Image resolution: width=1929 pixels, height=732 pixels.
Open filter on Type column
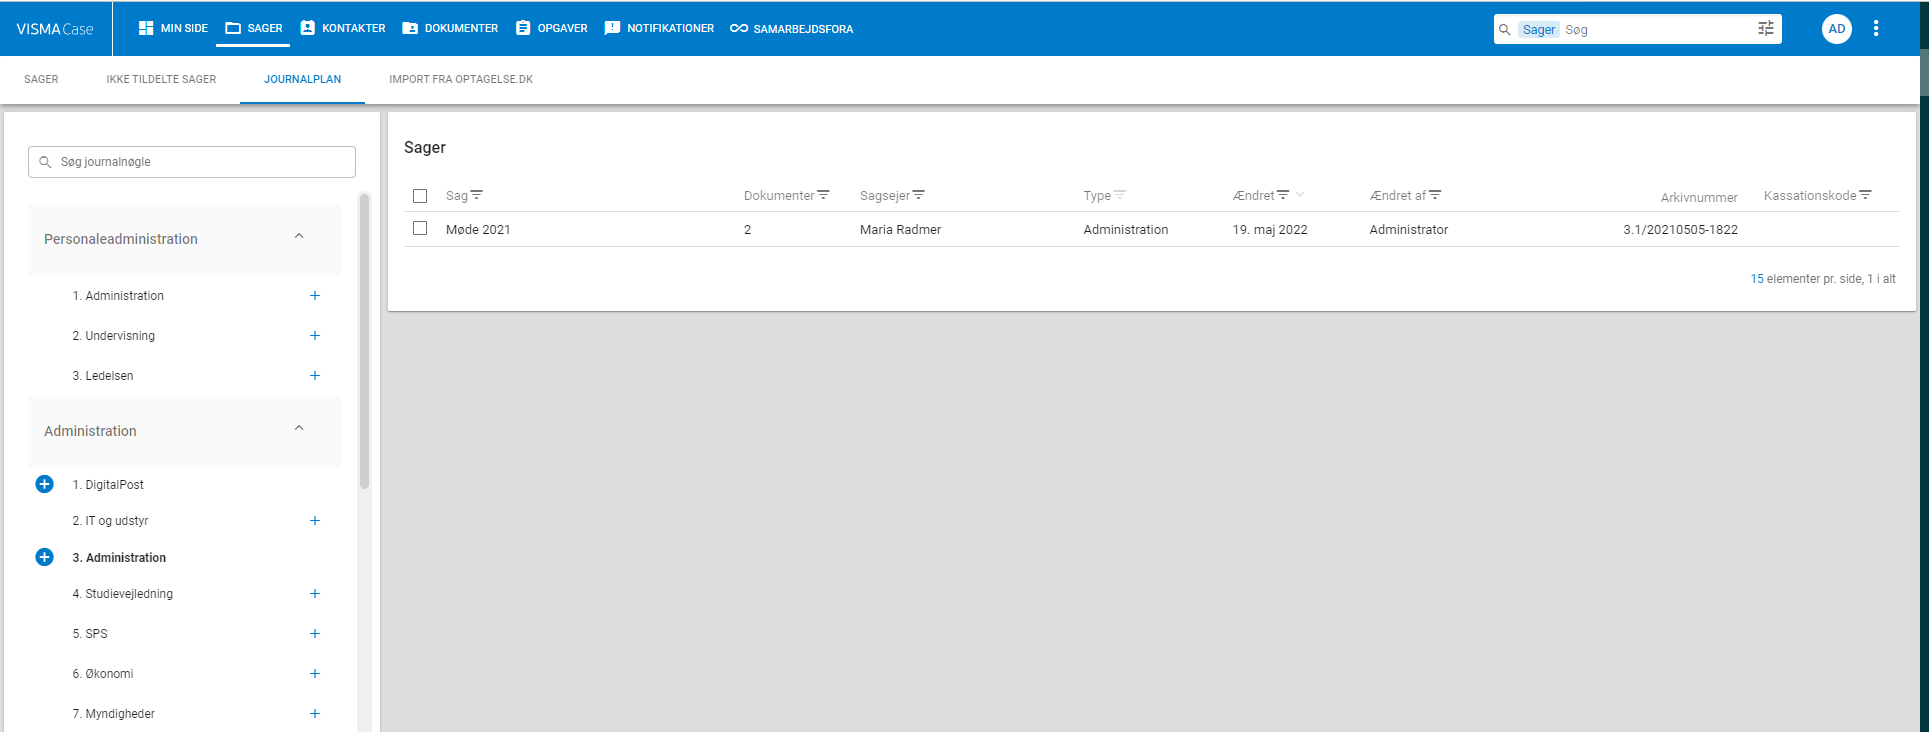1120,195
